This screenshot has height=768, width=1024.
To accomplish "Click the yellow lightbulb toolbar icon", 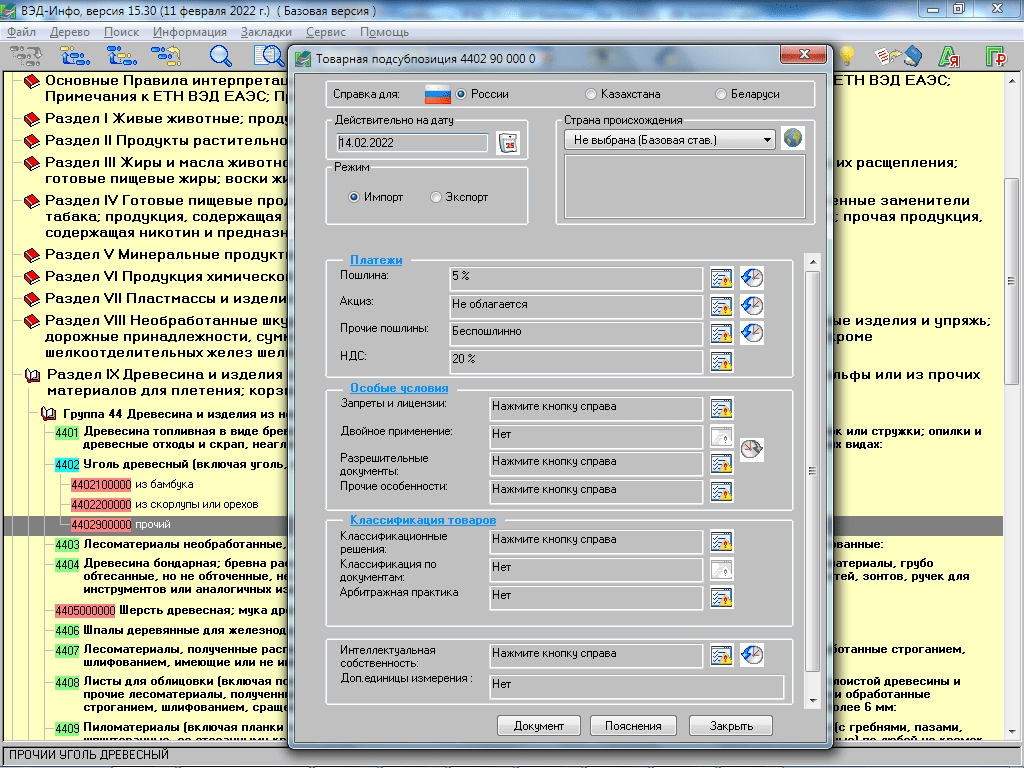I will click(x=847, y=57).
